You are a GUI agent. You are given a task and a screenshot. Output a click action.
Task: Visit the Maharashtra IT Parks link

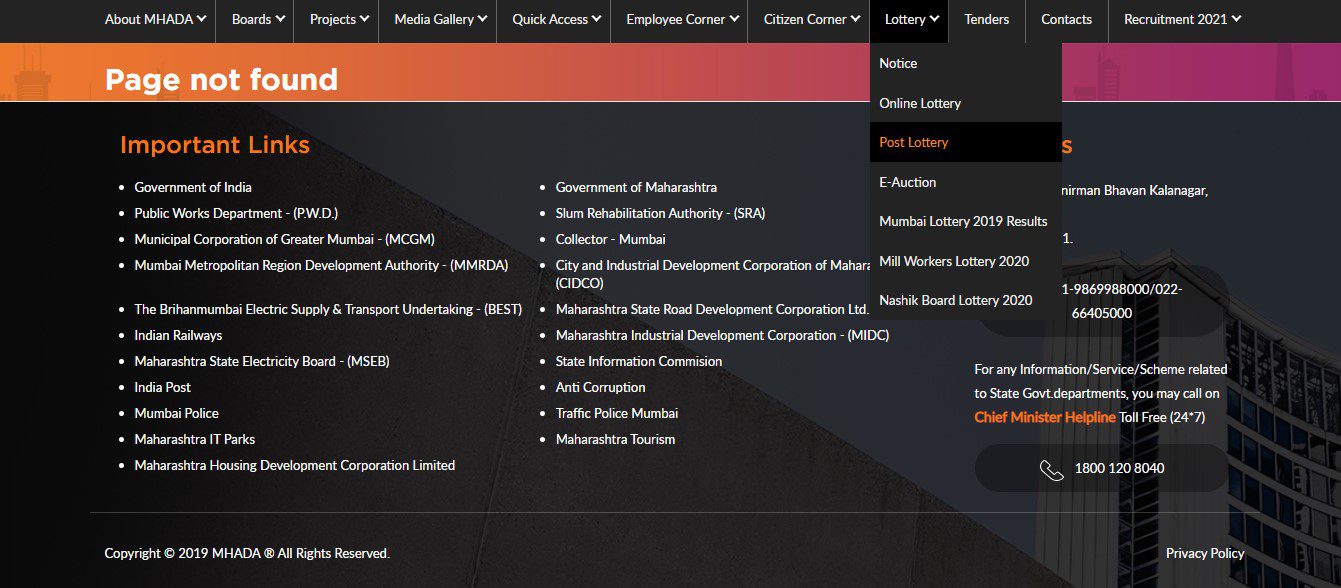click(195, 439)
